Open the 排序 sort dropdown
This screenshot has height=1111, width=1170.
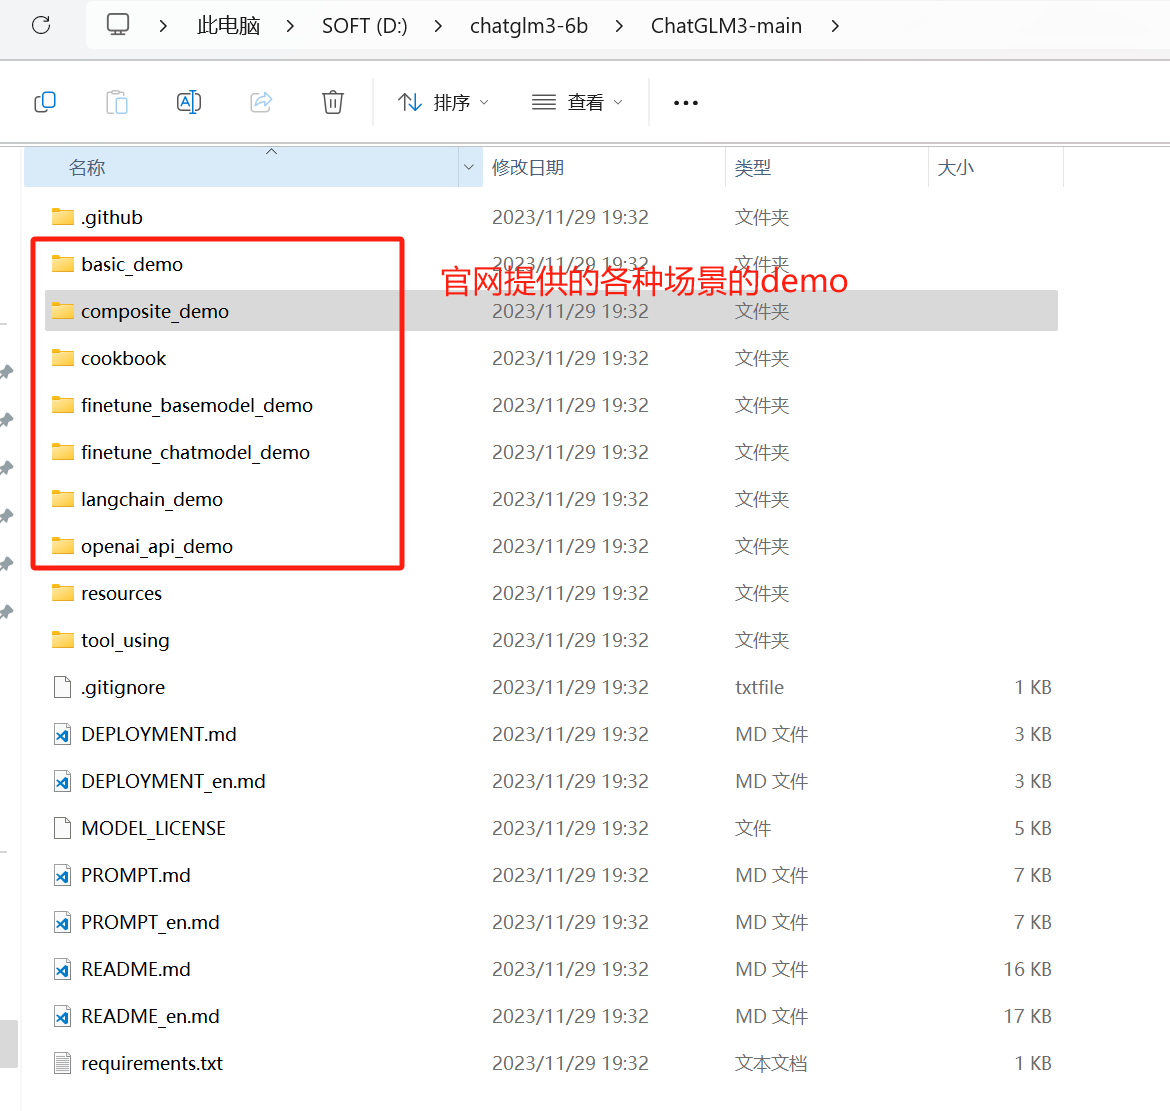point(443,102)
